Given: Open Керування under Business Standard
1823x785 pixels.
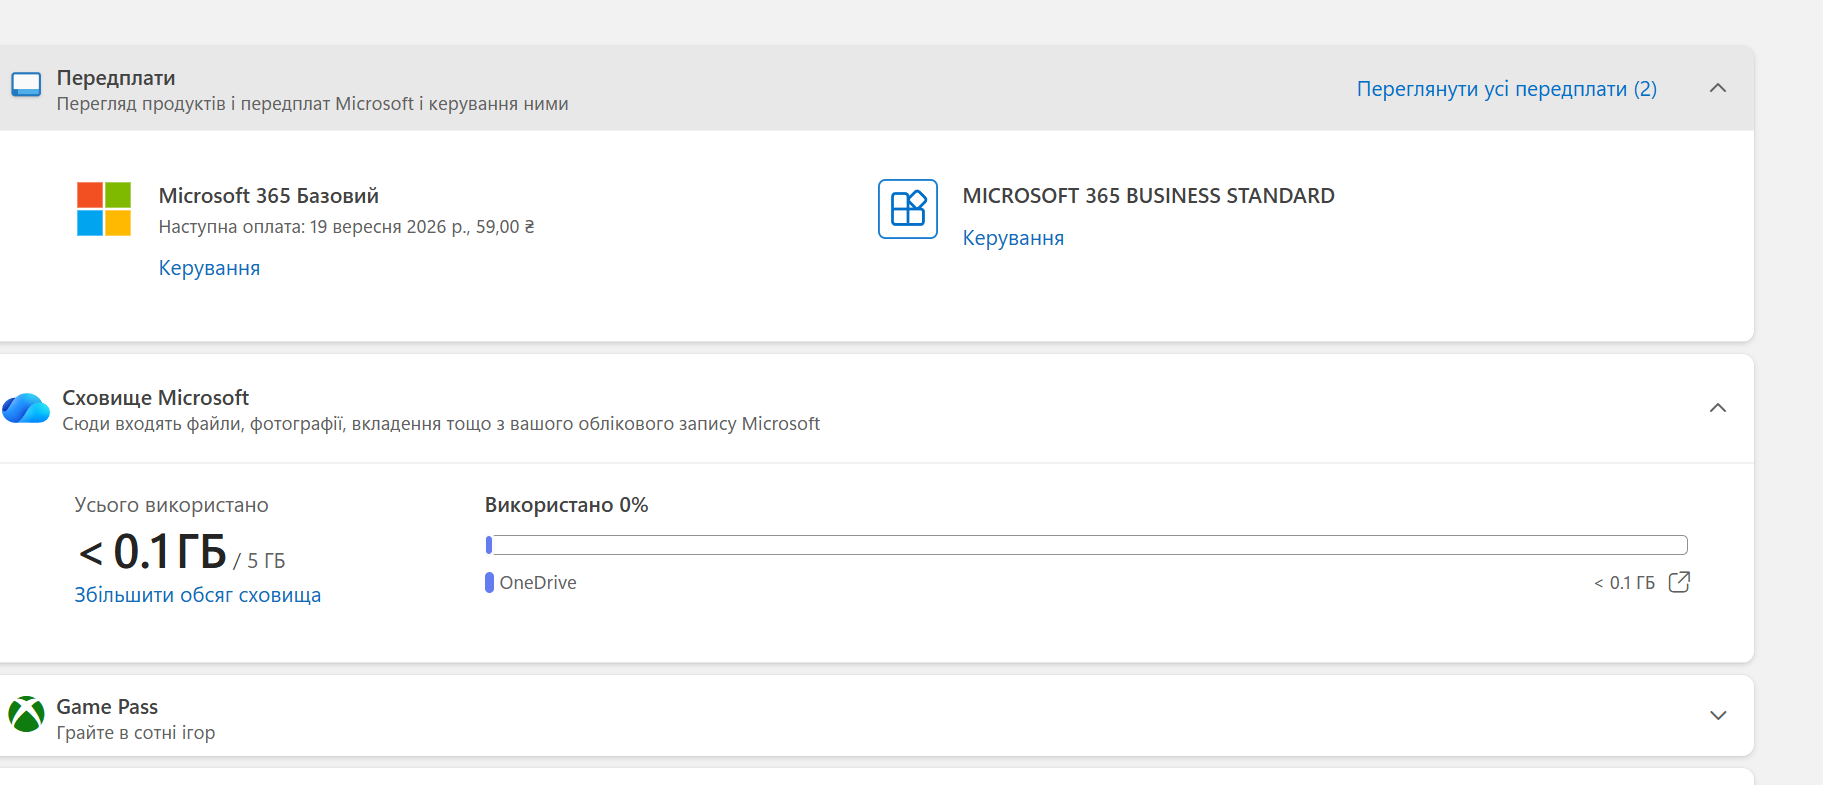Looking at the screenshot, I should tap(1013, 238).
